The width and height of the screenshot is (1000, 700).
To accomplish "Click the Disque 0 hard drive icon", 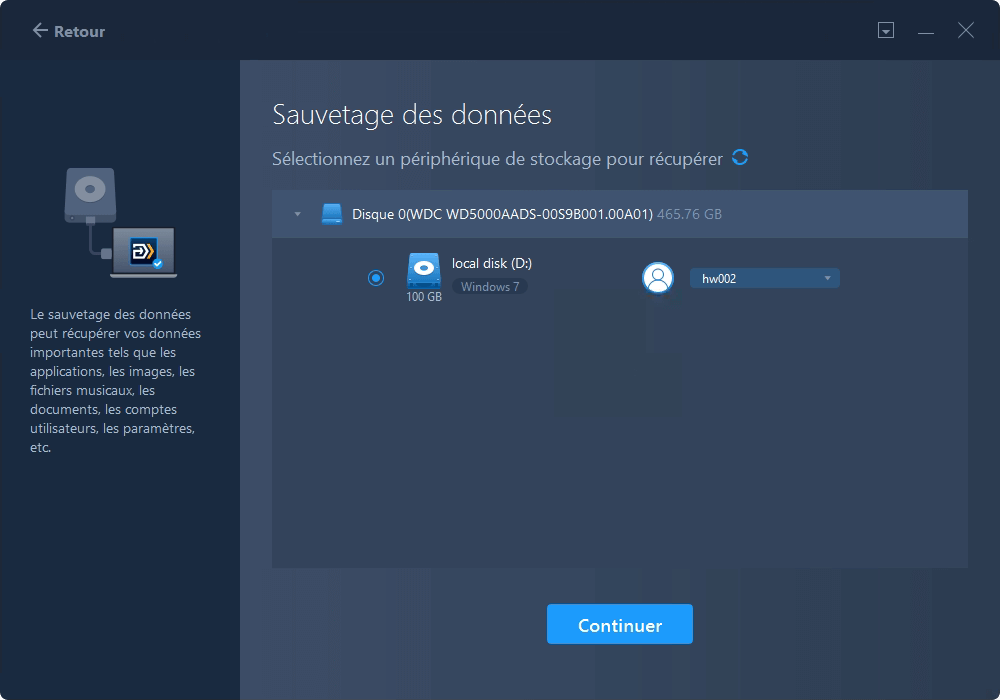I will (331, 214).
